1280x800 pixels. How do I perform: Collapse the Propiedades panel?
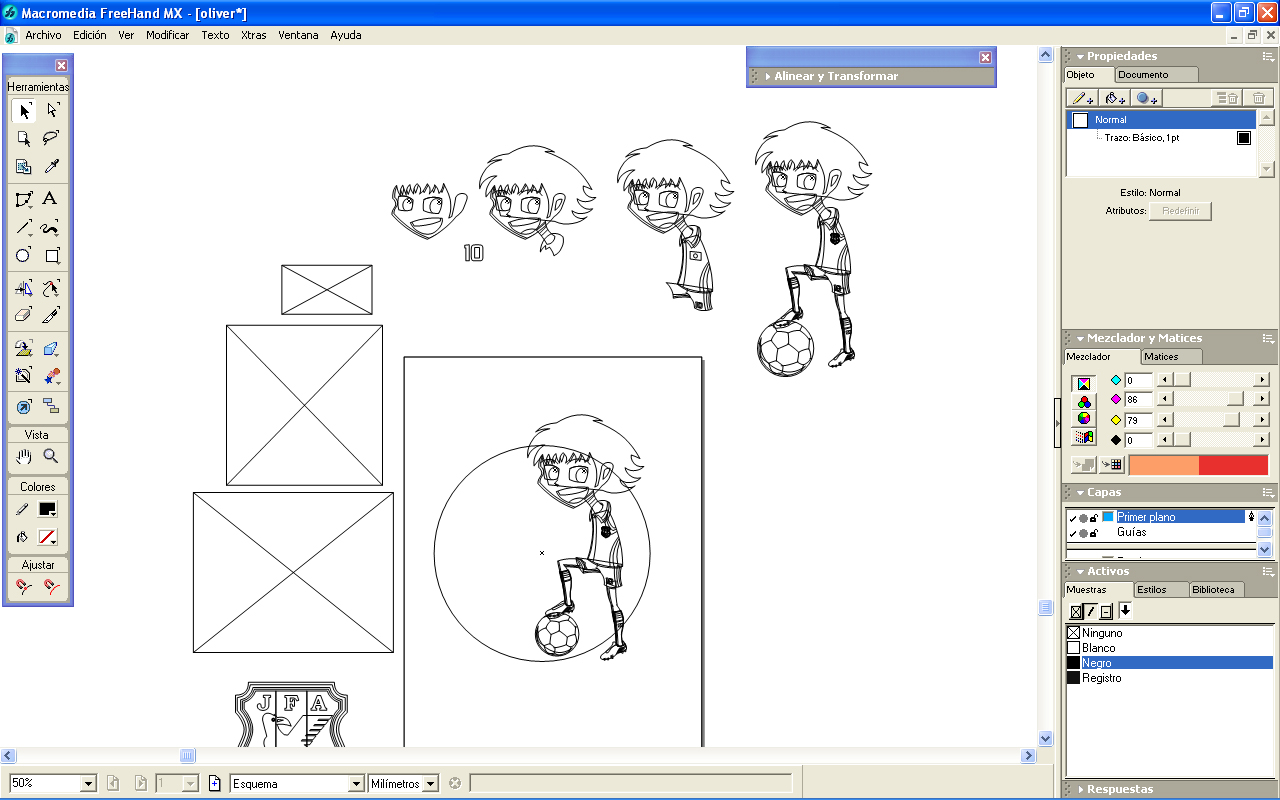pyautogui.click(x=1080, y=57)
